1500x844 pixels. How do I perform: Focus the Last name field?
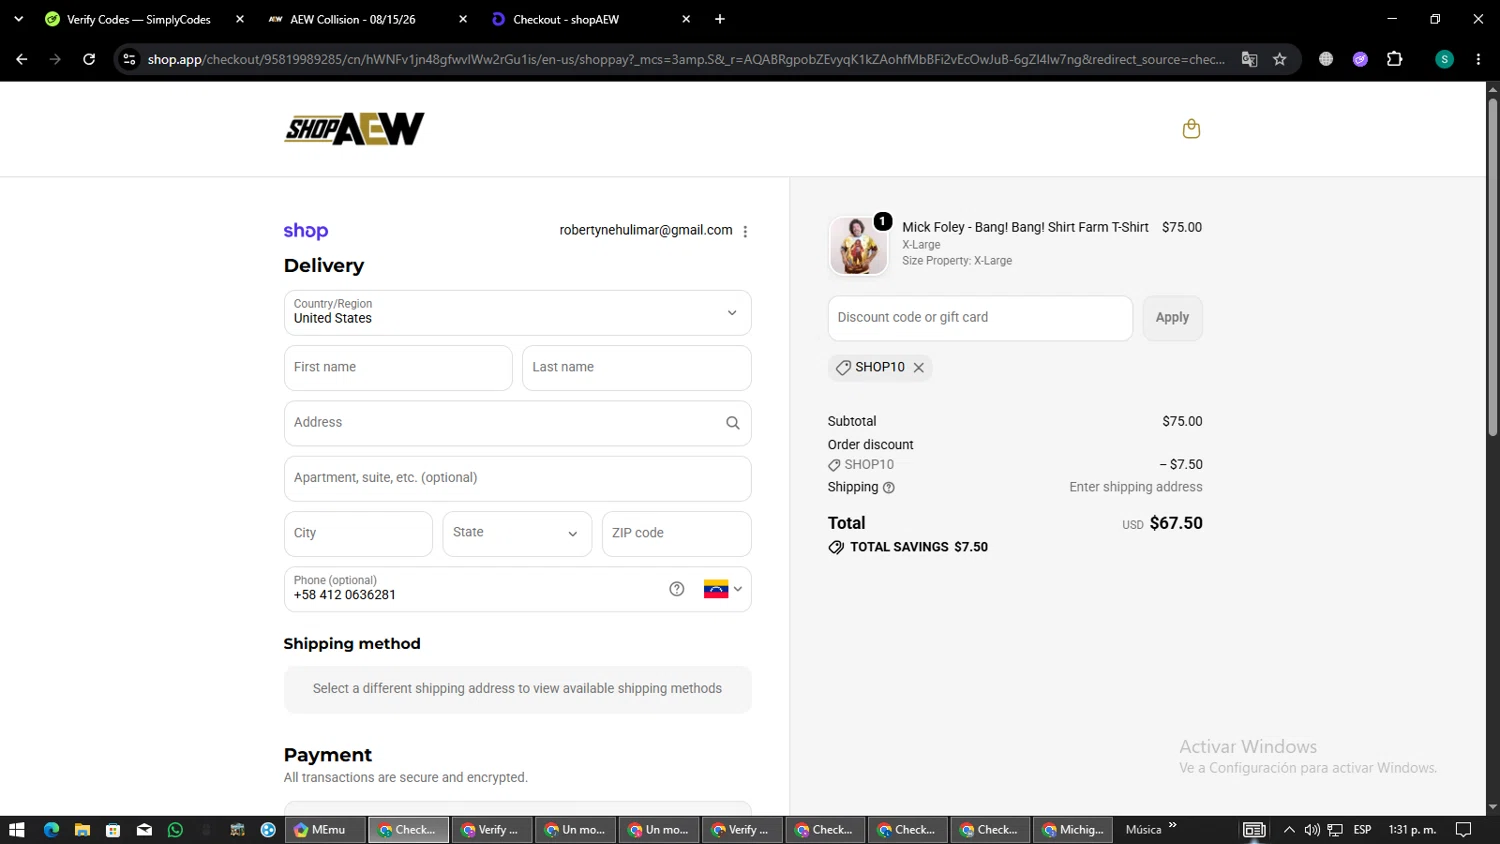(636, 368)
